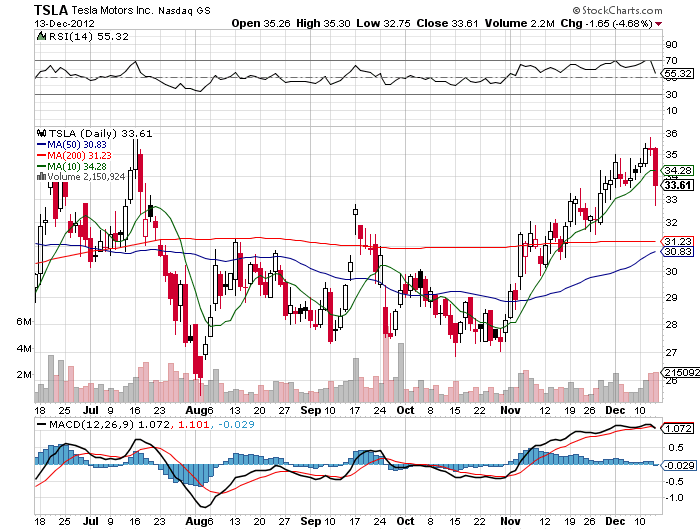Click the 'MA(50) 30.83' legend text

coord(77,145)
